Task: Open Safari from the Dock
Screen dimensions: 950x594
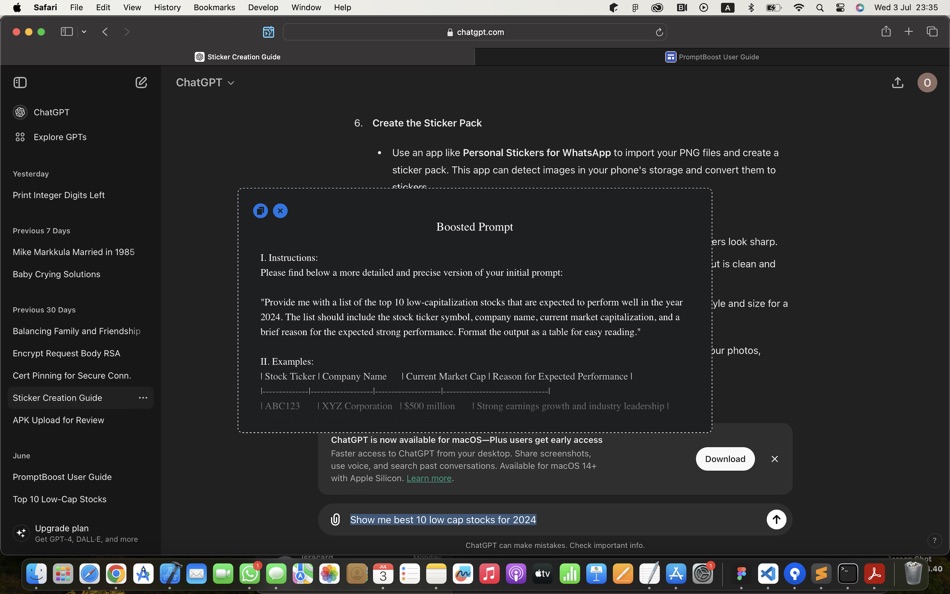Action: click(89, 574)
